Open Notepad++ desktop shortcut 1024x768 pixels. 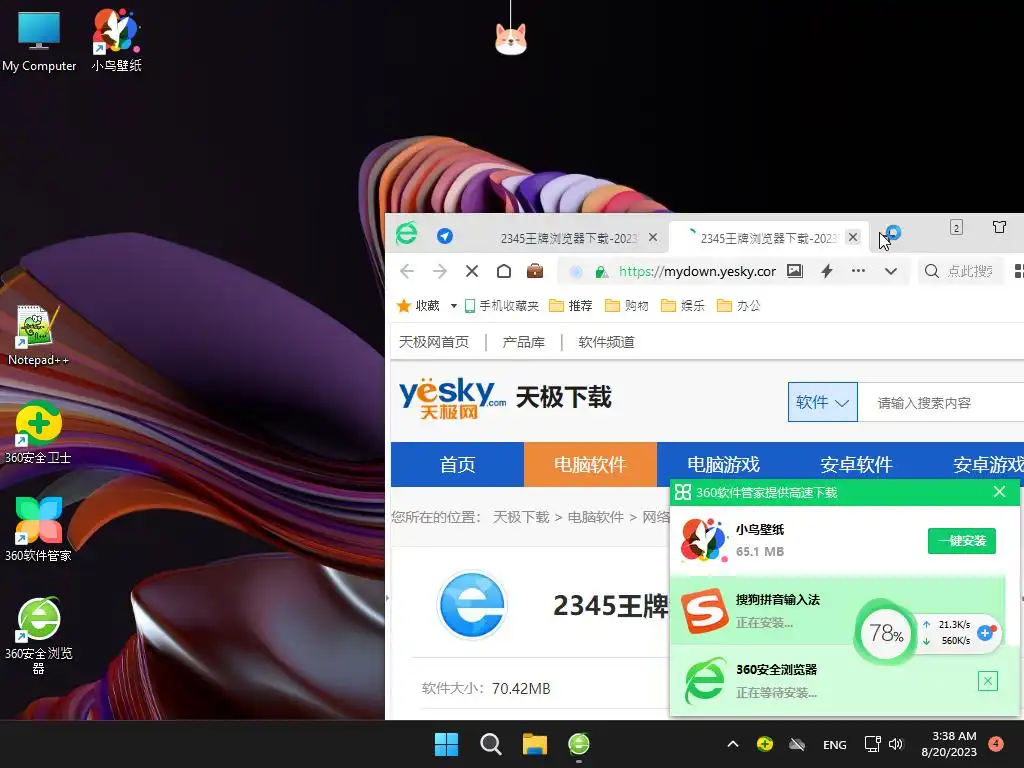coord(38,336)
